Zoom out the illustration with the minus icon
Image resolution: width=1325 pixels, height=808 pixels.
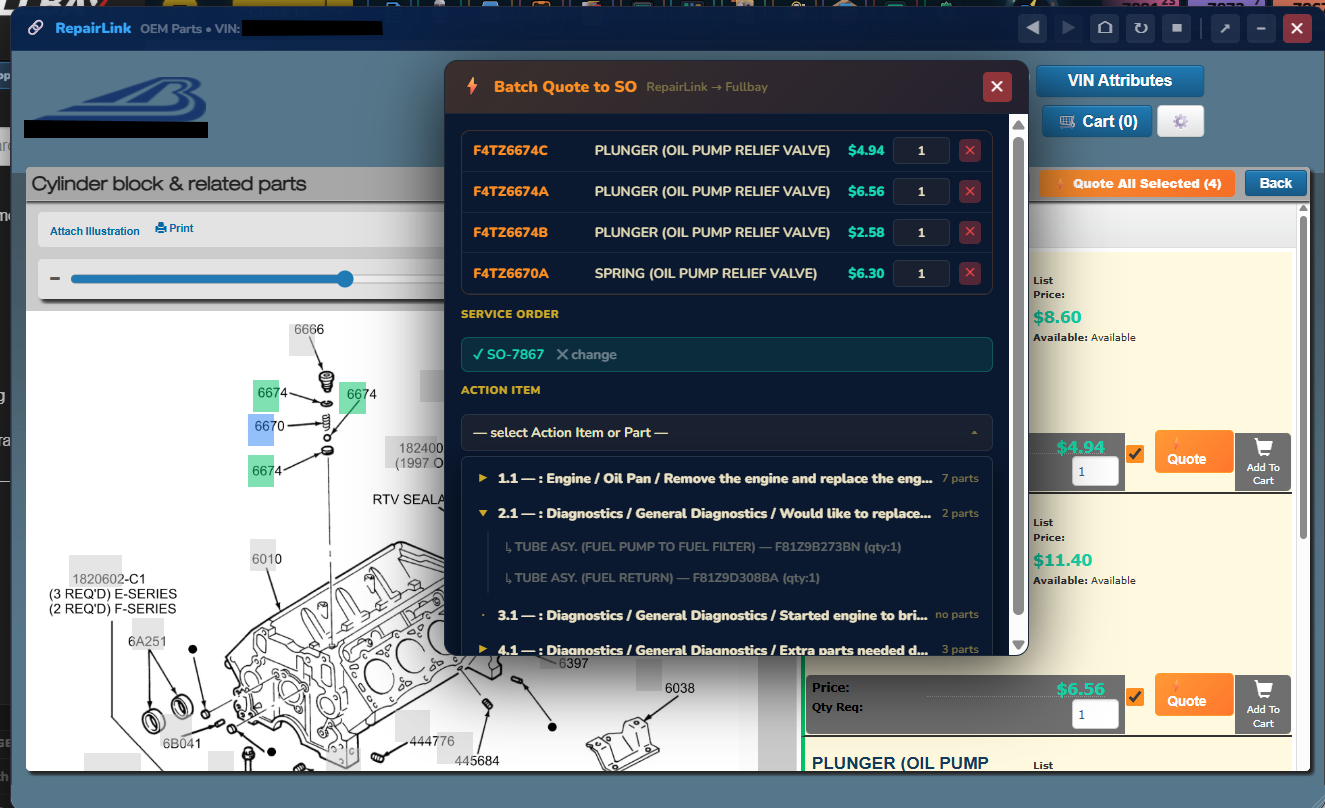point(55,279)
